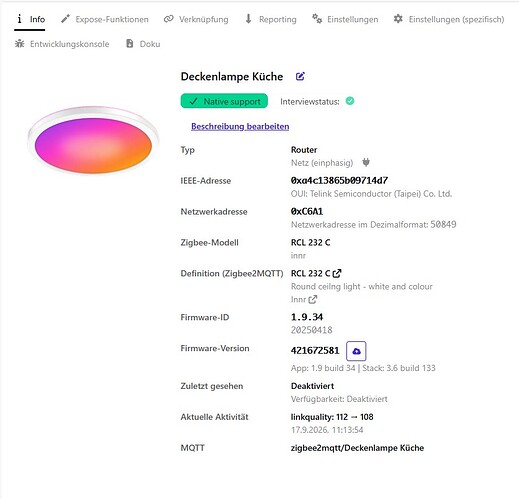Click the Round ceilng light description
This screenshot has width=519, height=499.
(x=362, y=286)
